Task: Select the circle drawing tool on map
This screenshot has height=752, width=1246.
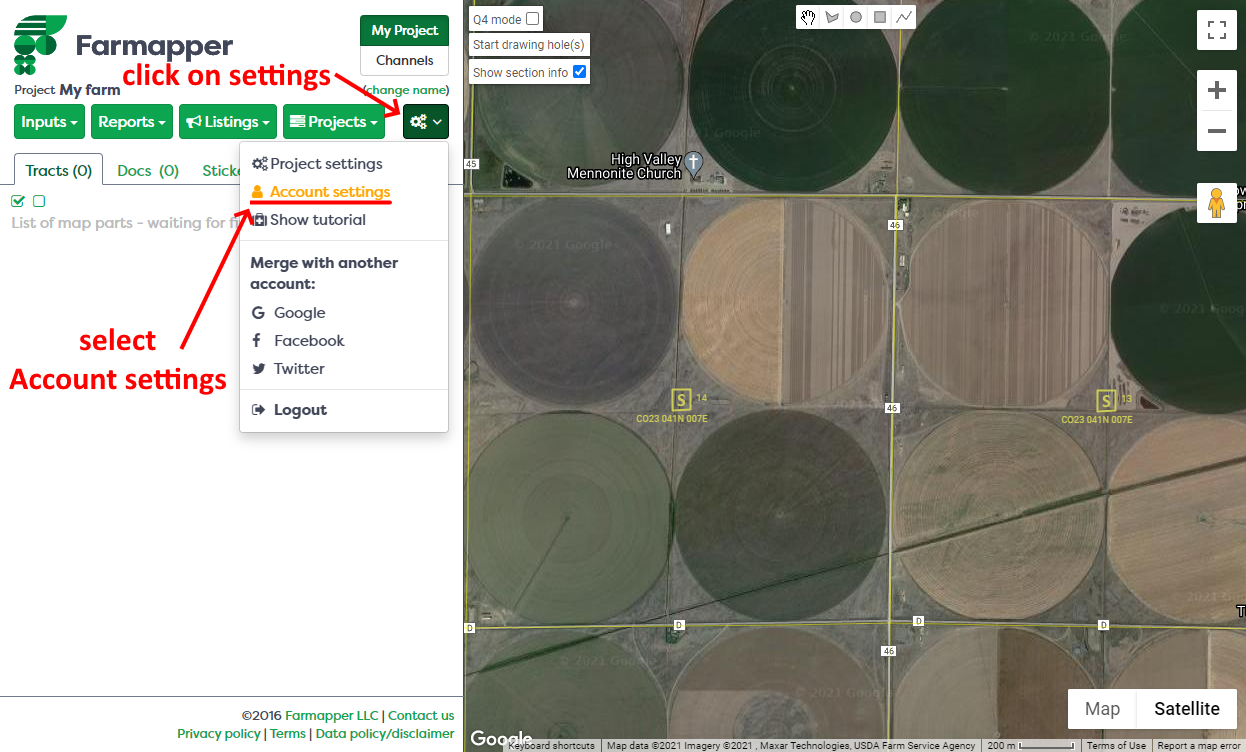Action: pyautogui.click(x=856, y=17)
